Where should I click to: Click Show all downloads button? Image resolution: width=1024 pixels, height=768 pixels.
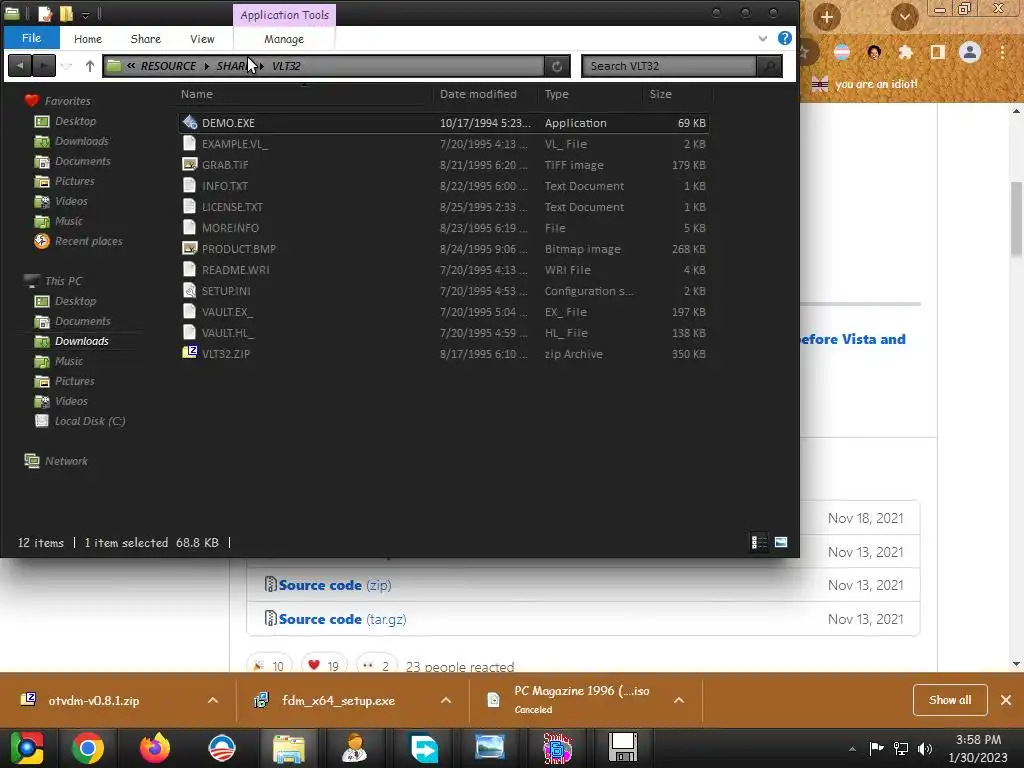tap(950, 699)
